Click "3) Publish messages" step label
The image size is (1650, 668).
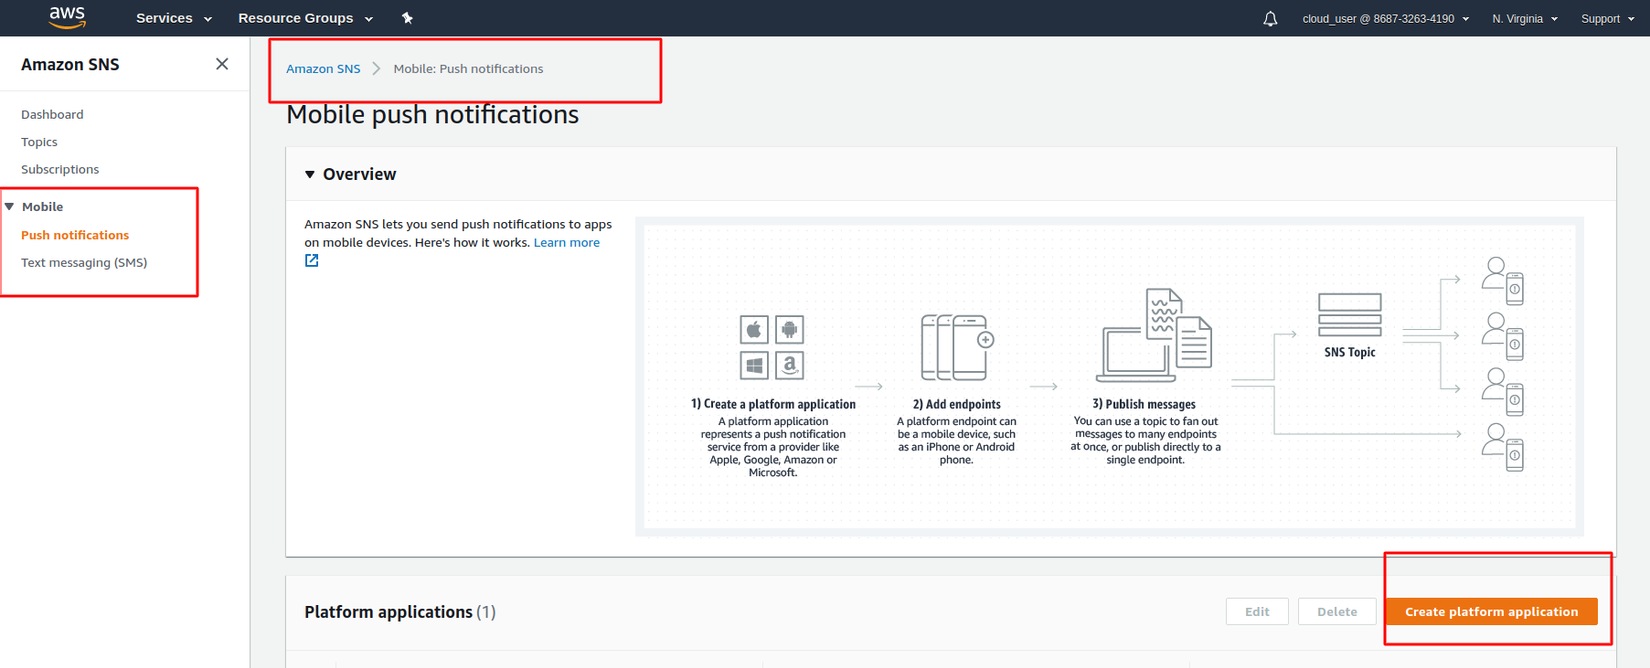coord(1144,404)
